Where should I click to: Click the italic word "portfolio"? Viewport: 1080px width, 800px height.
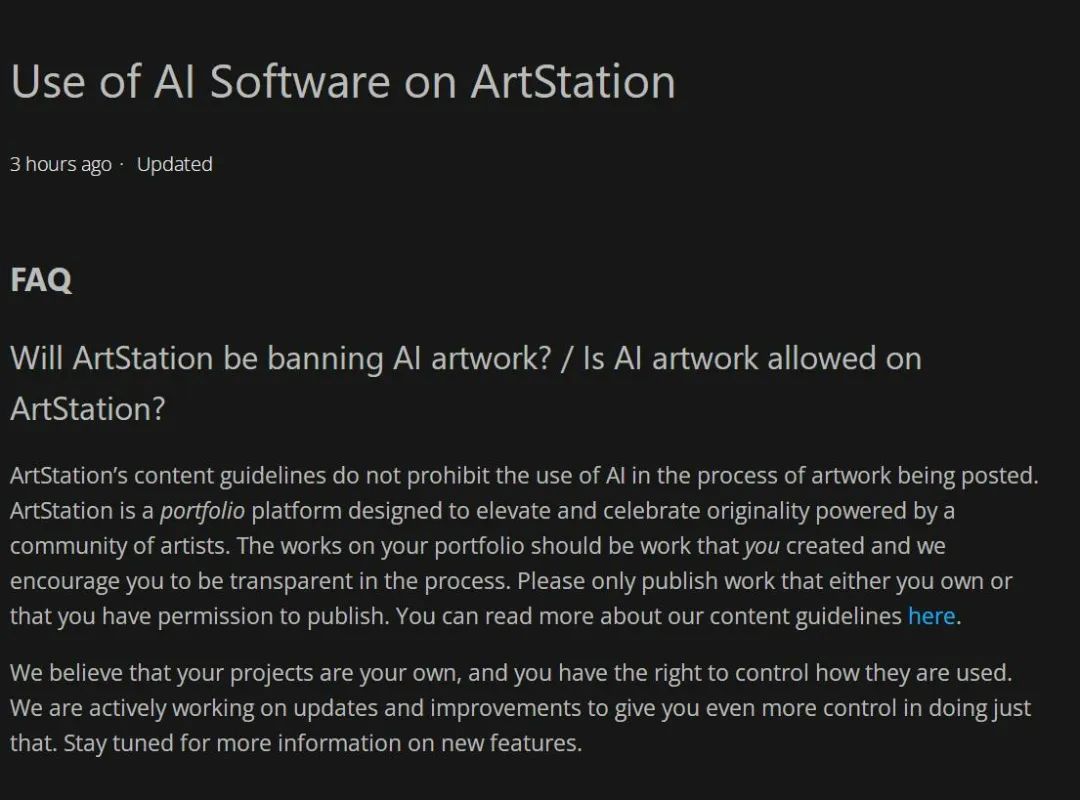click(x=202, y=511)
